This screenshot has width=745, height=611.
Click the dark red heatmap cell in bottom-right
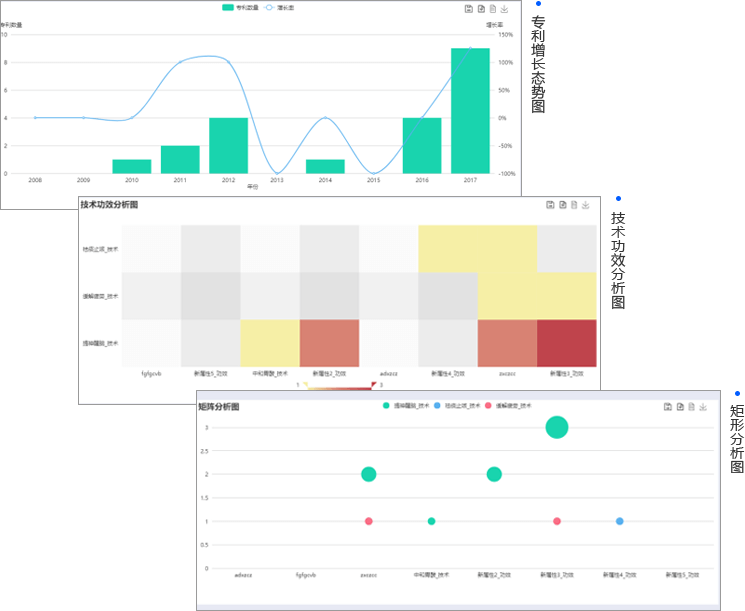(x=567, y=342)
